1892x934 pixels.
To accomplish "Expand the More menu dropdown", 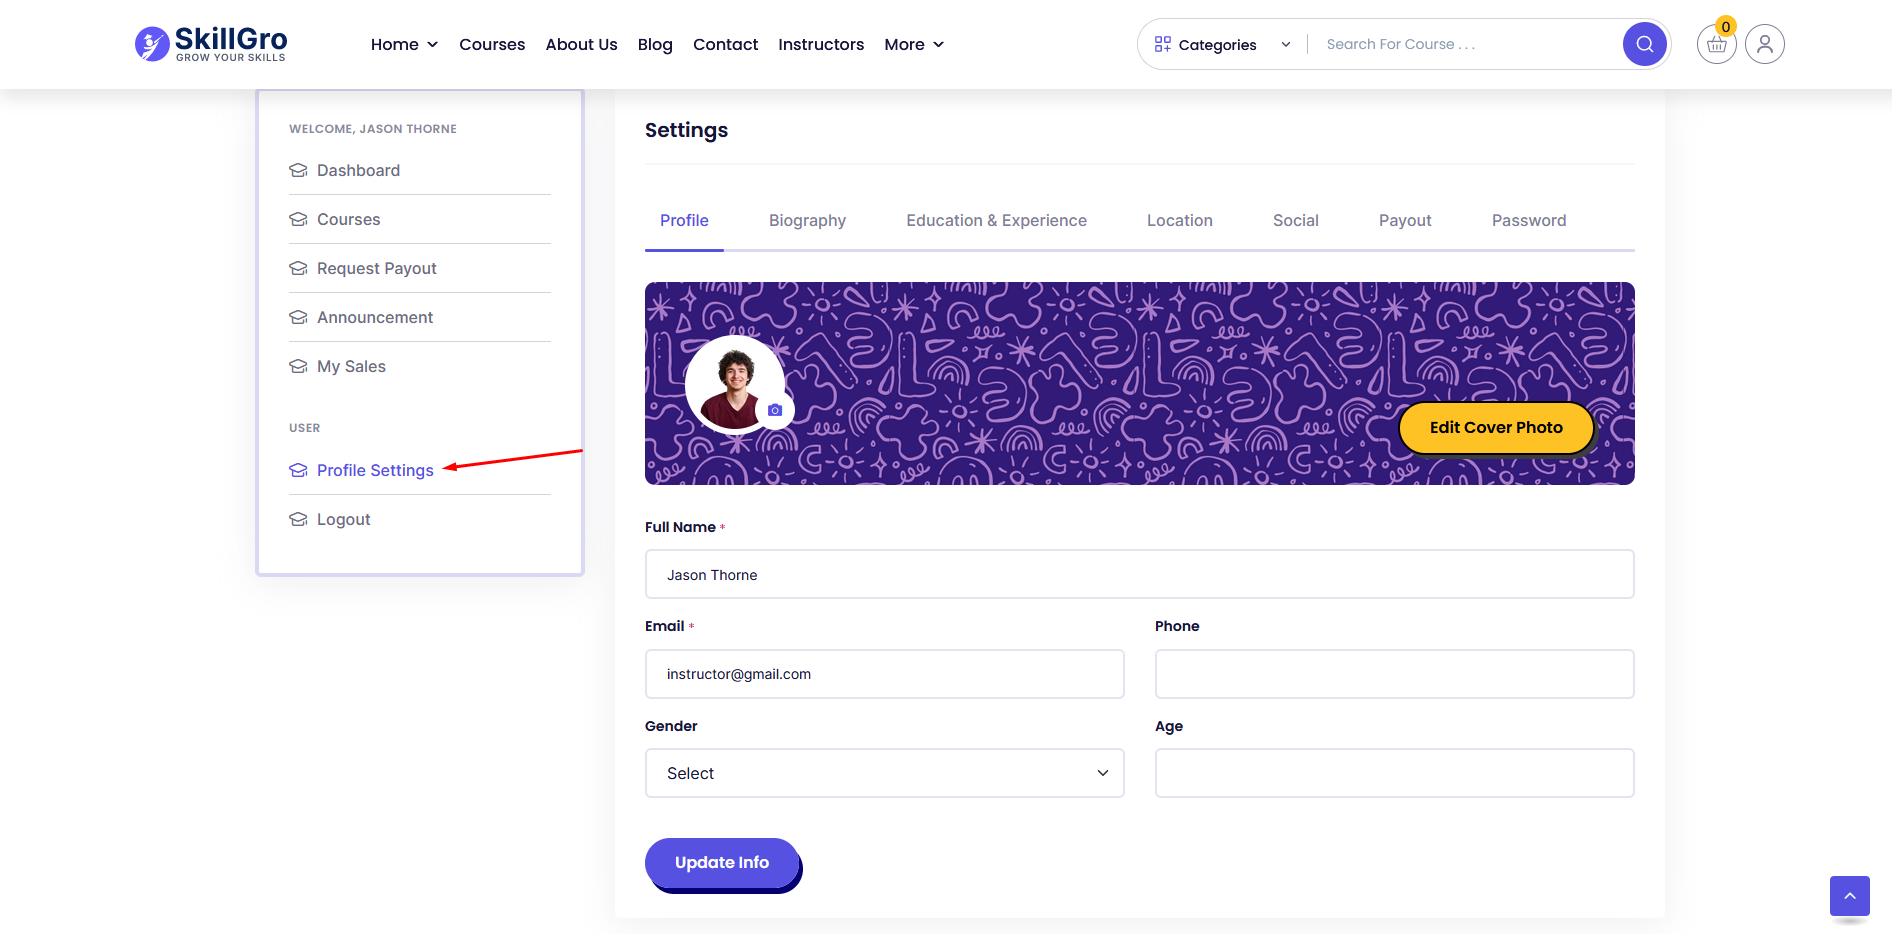I will pyautogui.click(x=914, y=44).
